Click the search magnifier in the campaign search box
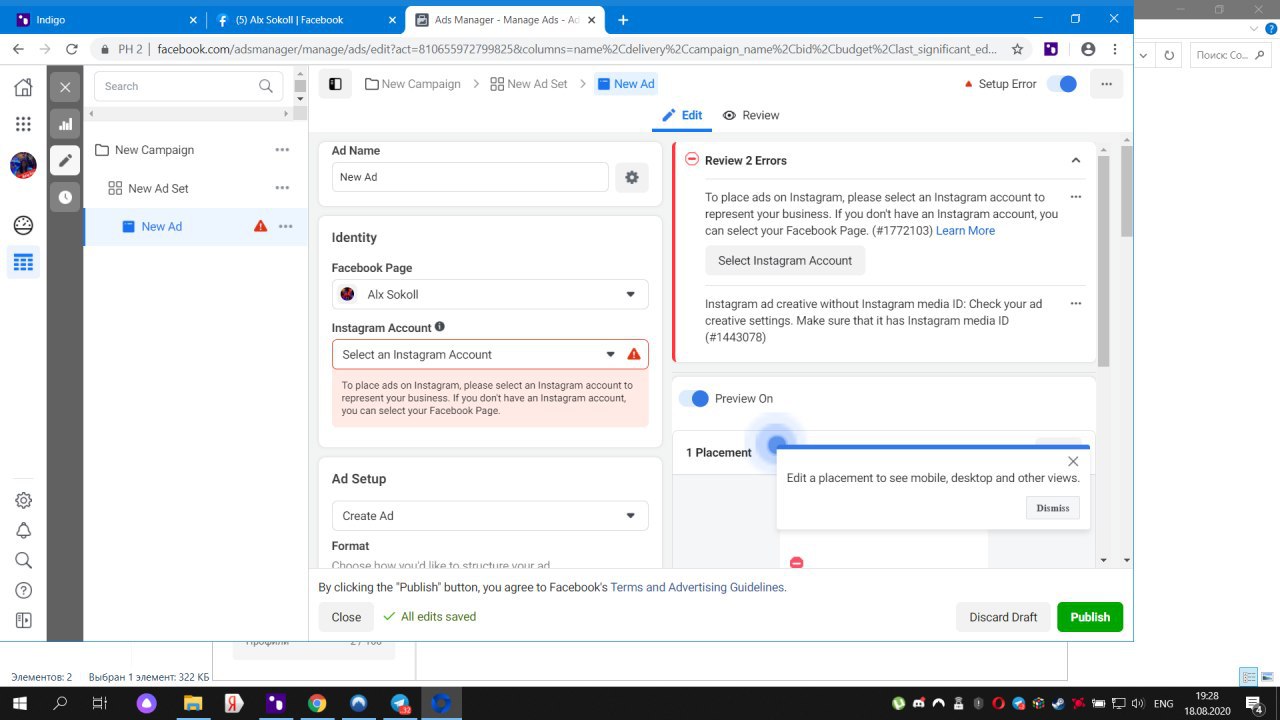Image resolution: width=1280 pixels, height=720 pixels. (266, 86)
